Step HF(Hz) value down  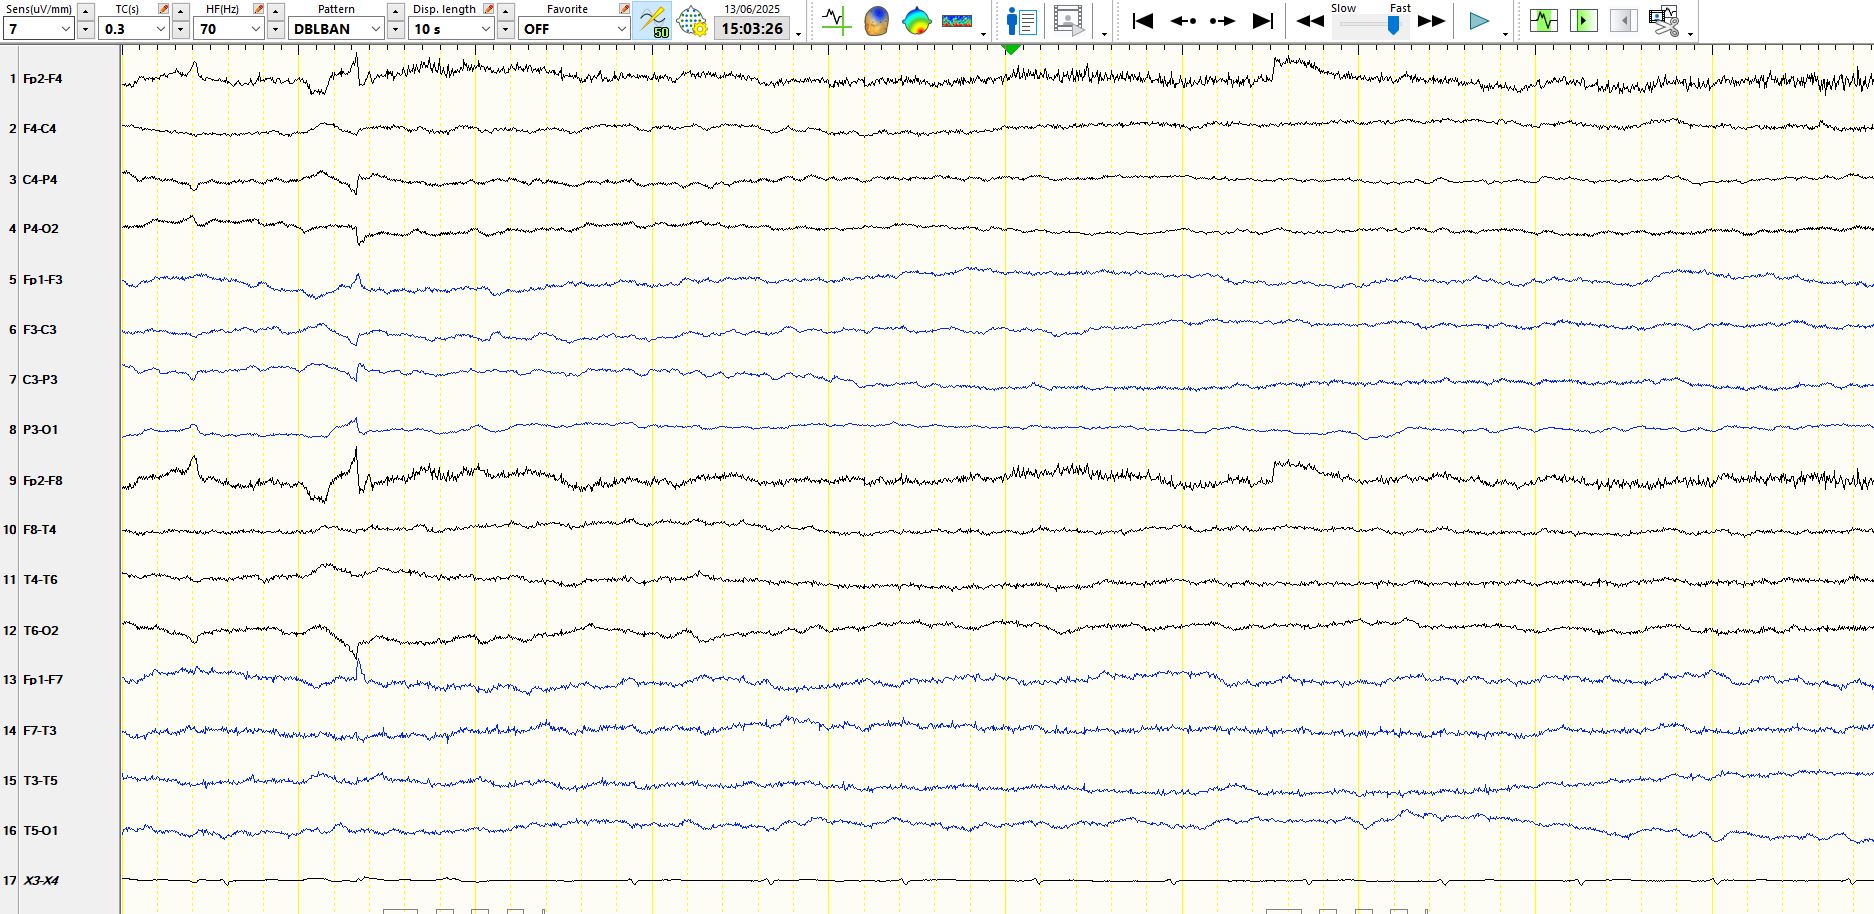275,30
